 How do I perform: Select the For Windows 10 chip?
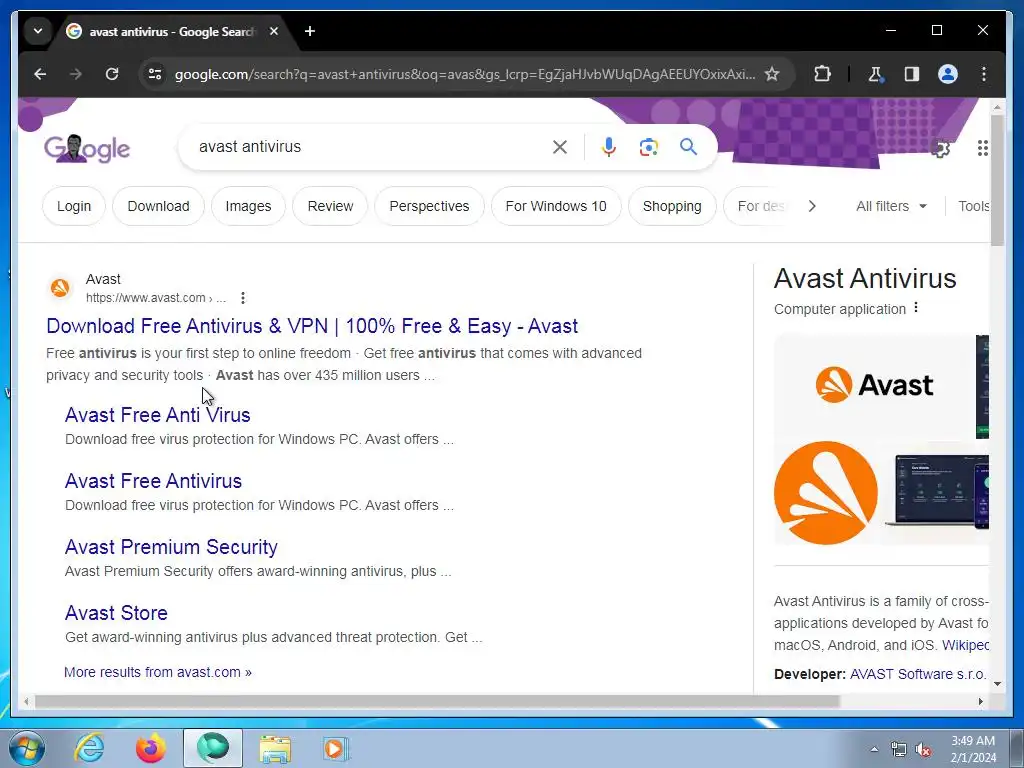coord(556,206)
